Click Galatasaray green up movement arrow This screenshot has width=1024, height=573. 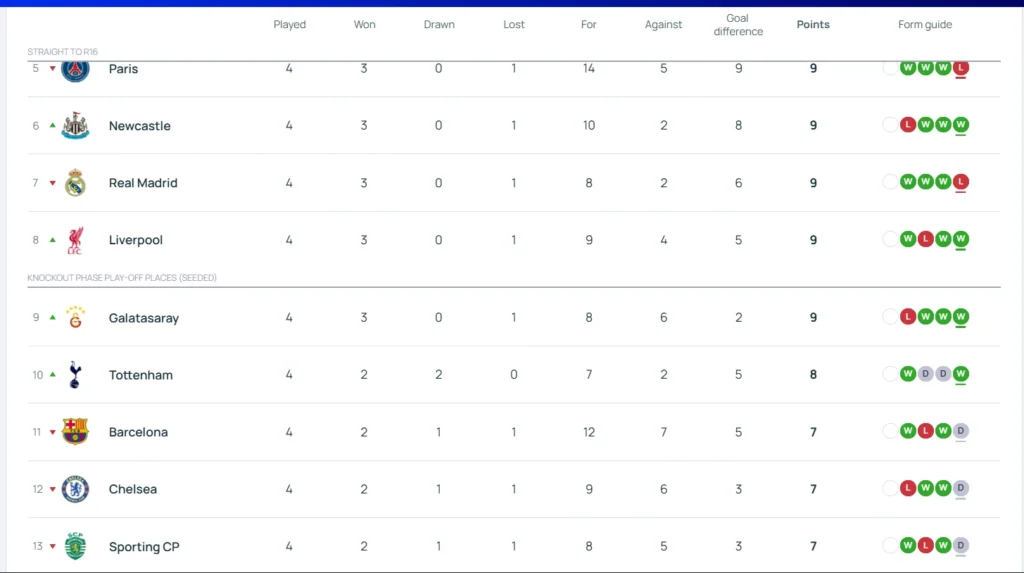tap(53, 318)
